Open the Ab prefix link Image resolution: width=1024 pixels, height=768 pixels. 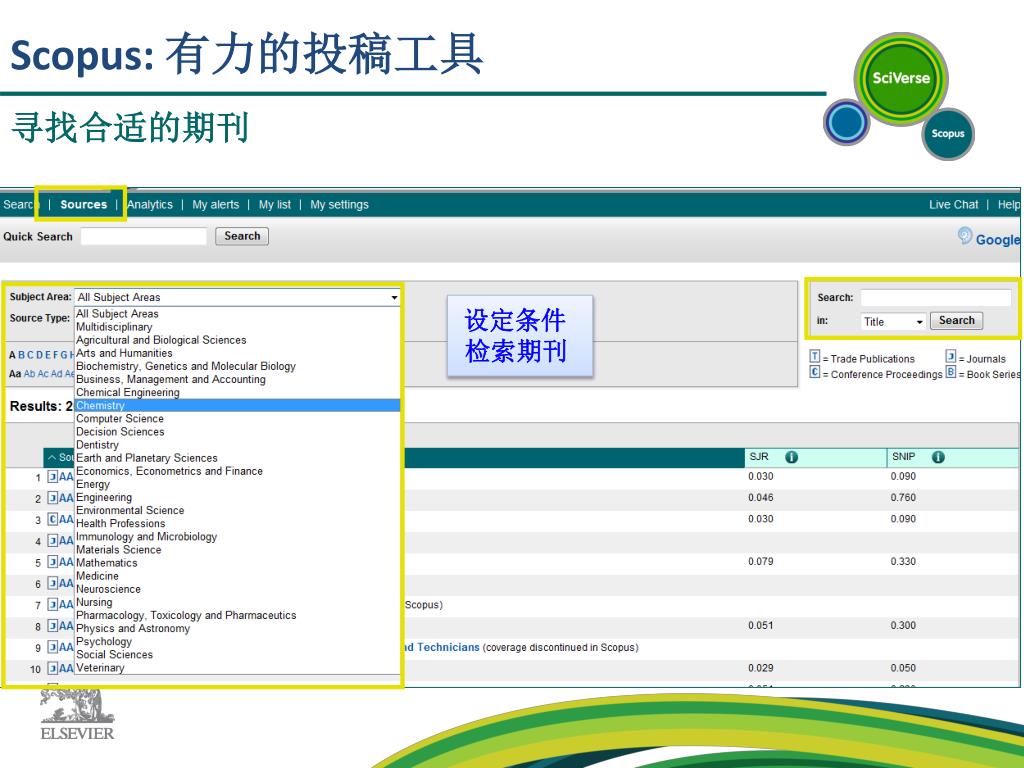point(29,374)
